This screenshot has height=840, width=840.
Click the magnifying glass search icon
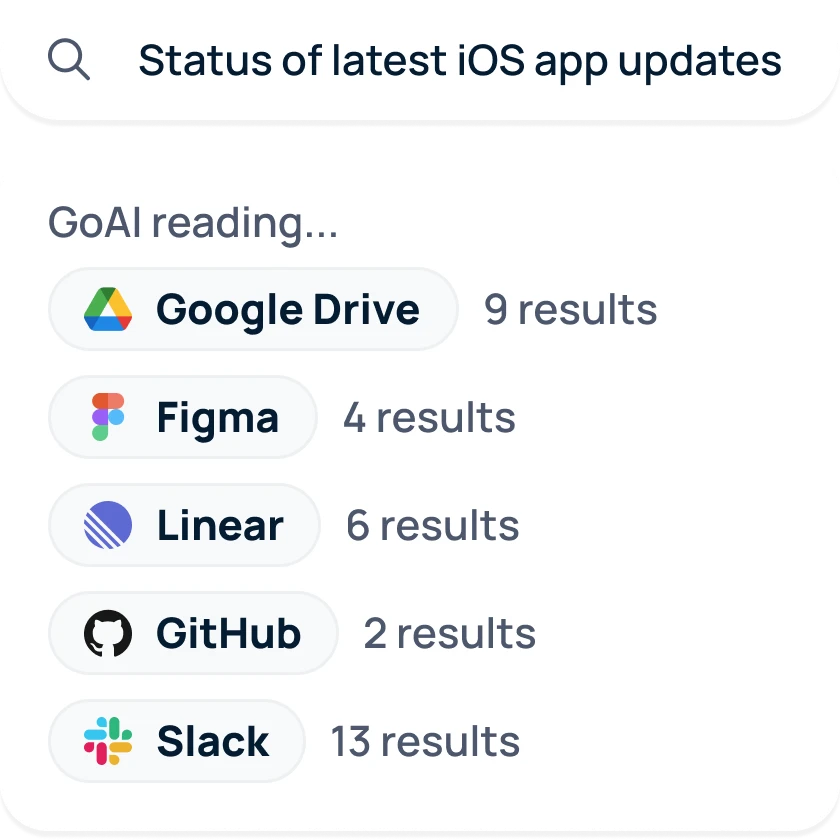(x=68, y=60)
